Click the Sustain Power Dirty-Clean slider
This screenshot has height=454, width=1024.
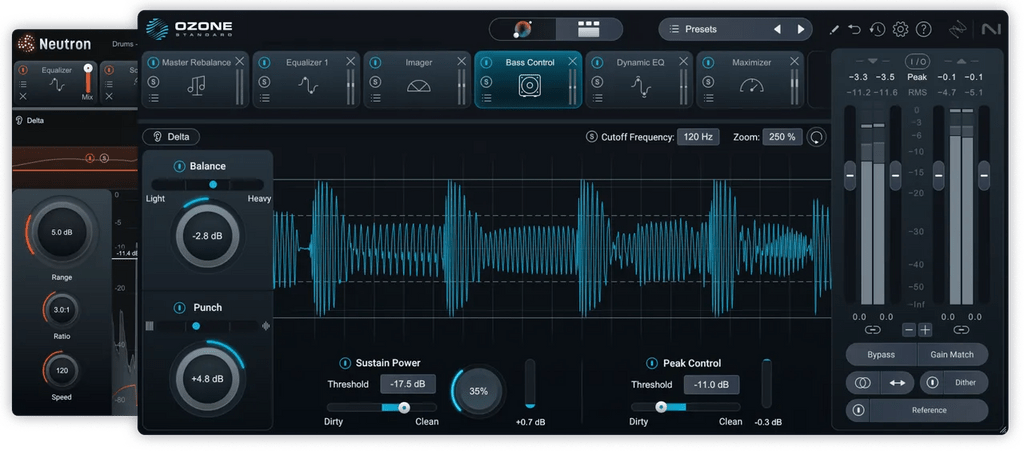[383, 408]
